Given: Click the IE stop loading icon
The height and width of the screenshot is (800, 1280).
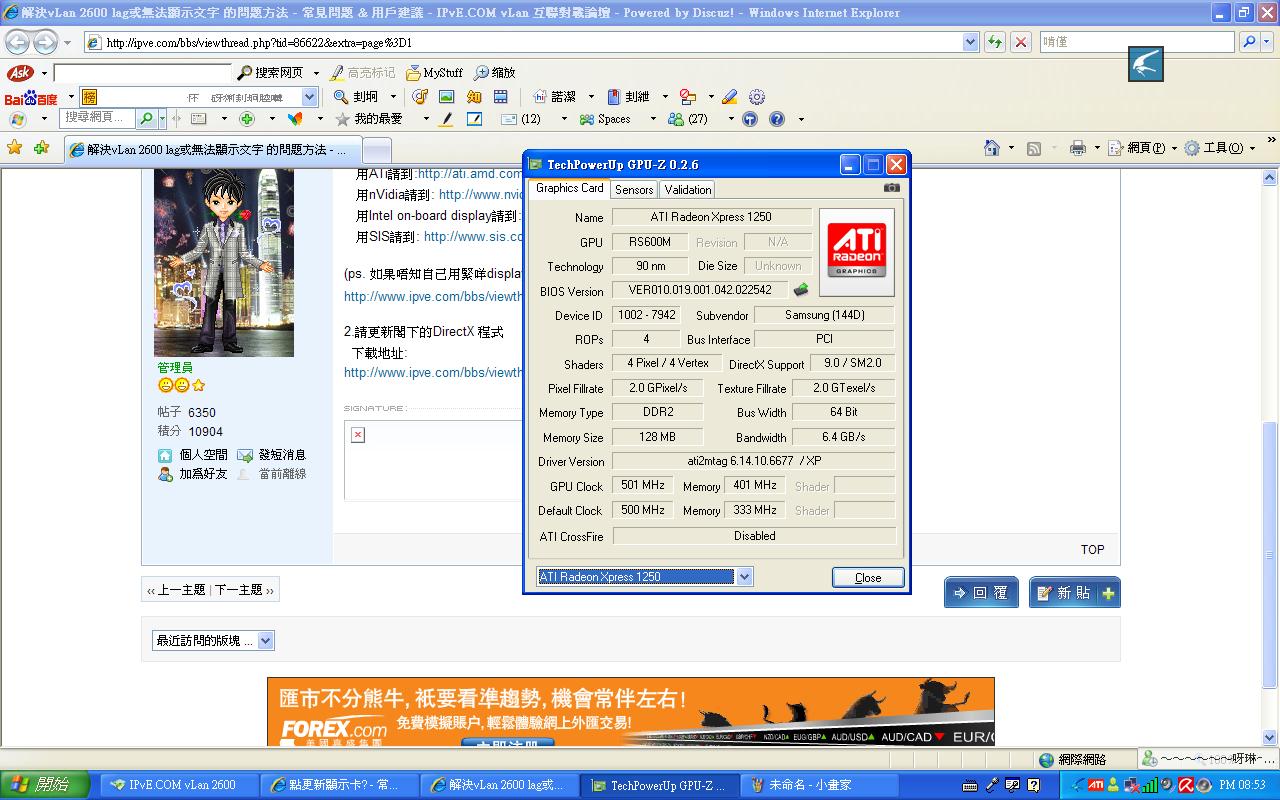Looking at the screenshot, I should tap(1021, 42).
